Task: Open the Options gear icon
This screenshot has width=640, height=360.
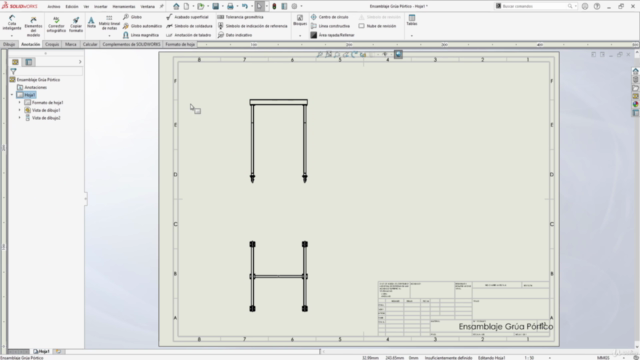Action: click(x=294, y=6)
